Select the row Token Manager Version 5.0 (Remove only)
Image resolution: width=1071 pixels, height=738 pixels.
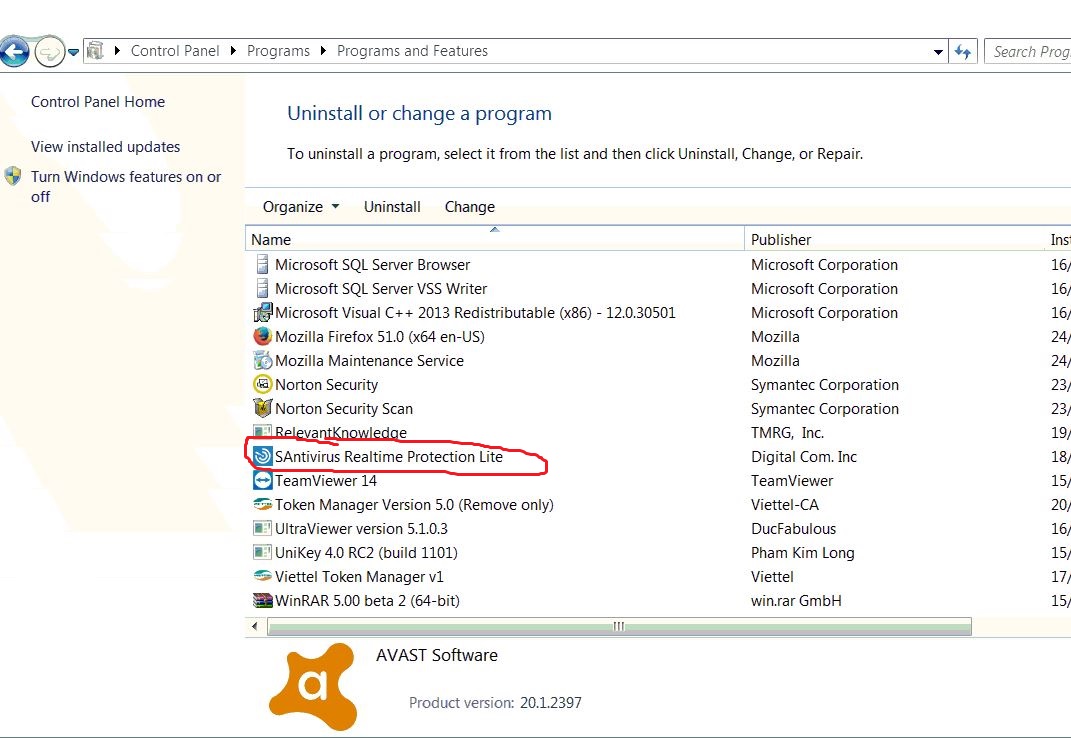click(x=658, y=504)
